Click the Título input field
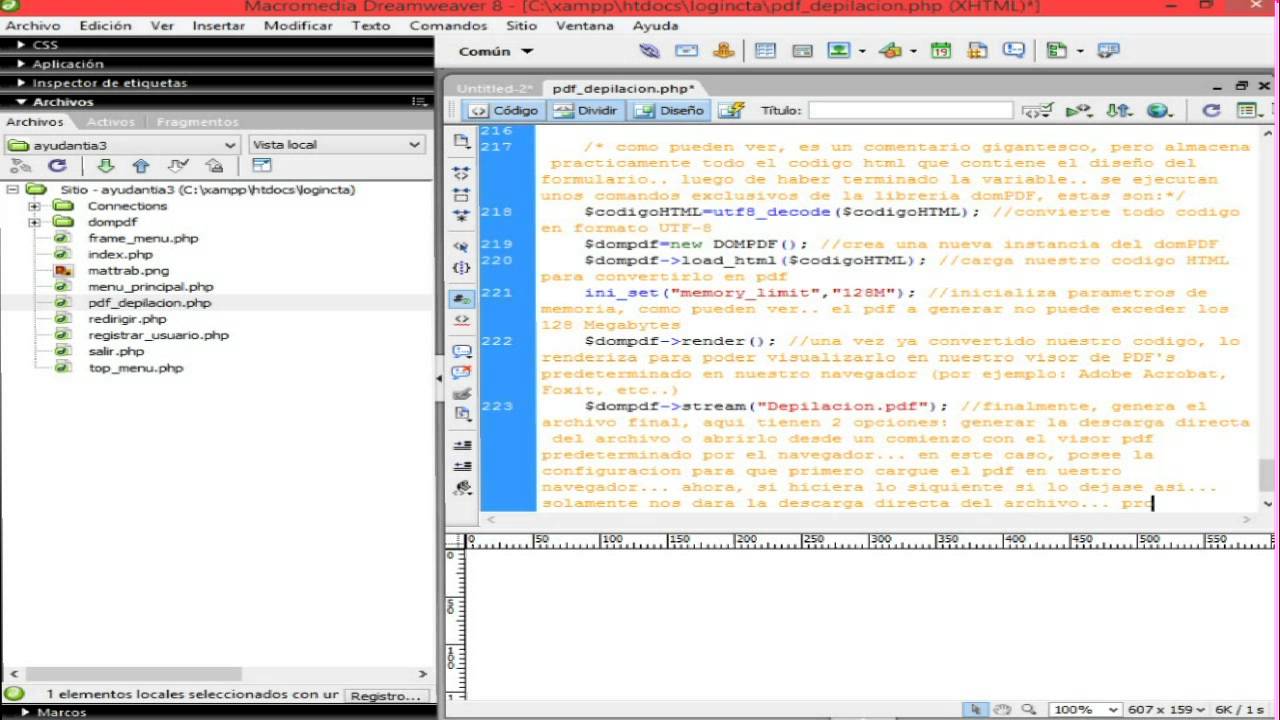The image size is (1280, 720). point(911,111)
